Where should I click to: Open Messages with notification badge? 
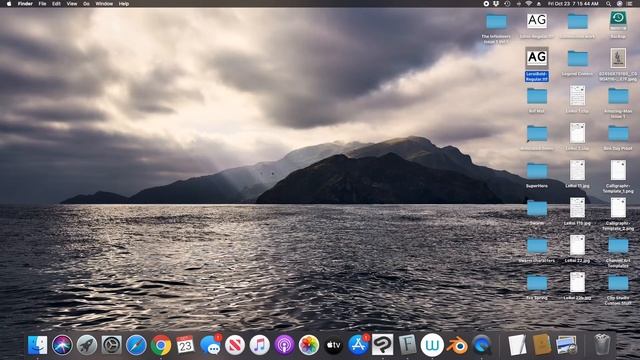pyautogui.click(x=211, y=345)
